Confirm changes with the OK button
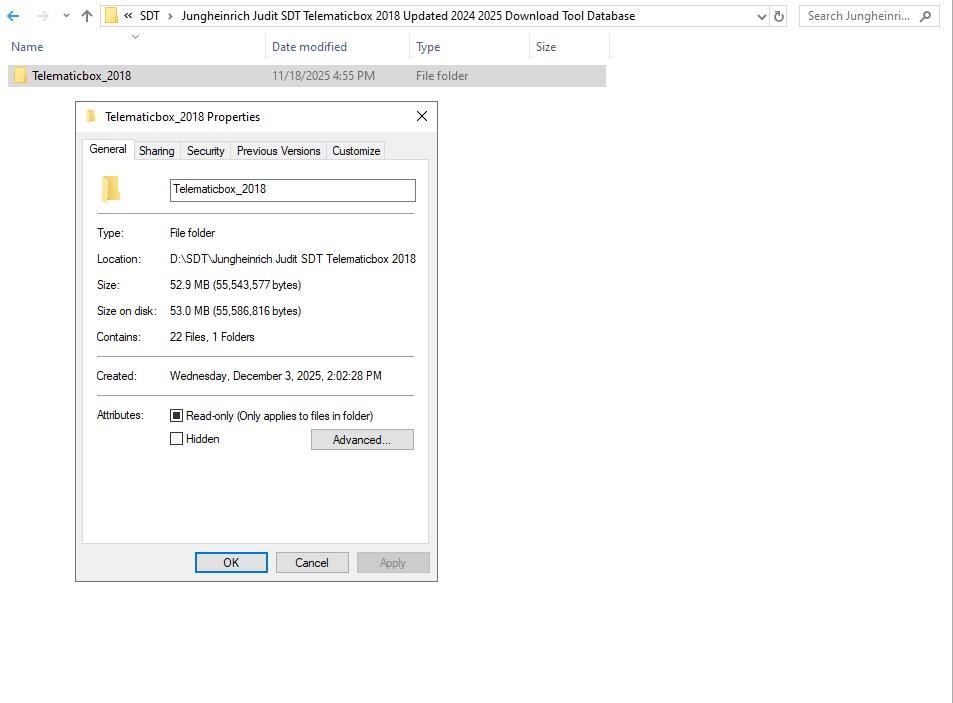Image resolution: width=953 pixels, height=703 pixels. click(x=230, y=562)
